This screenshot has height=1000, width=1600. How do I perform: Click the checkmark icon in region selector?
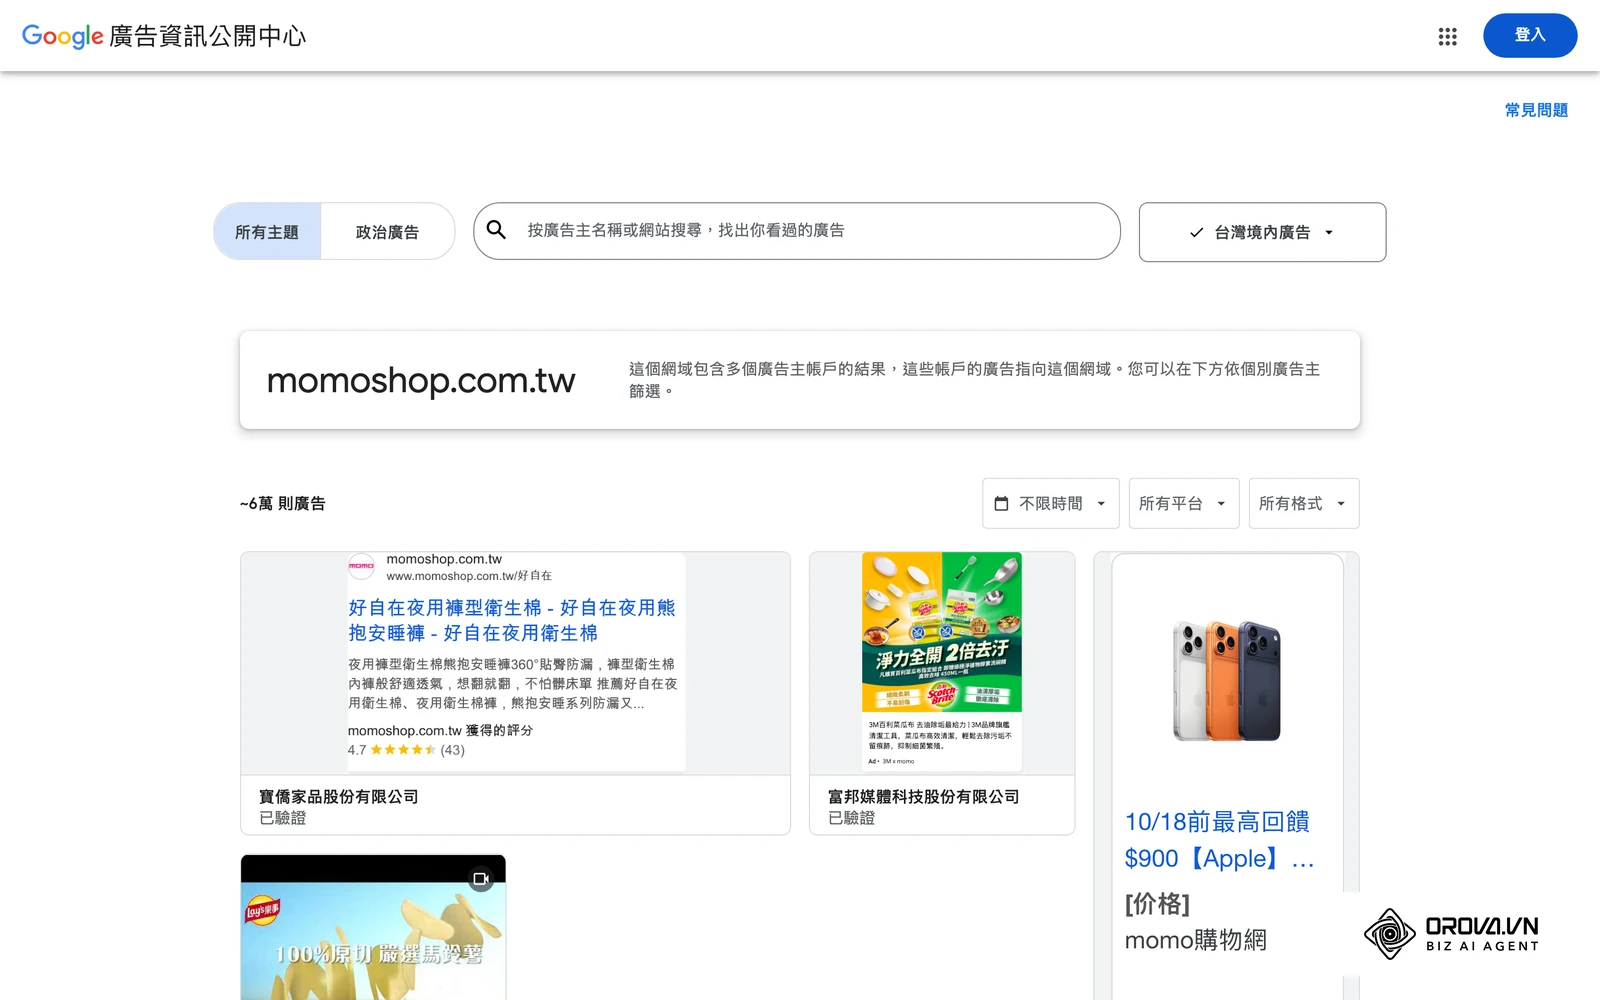click(1196, 232)
